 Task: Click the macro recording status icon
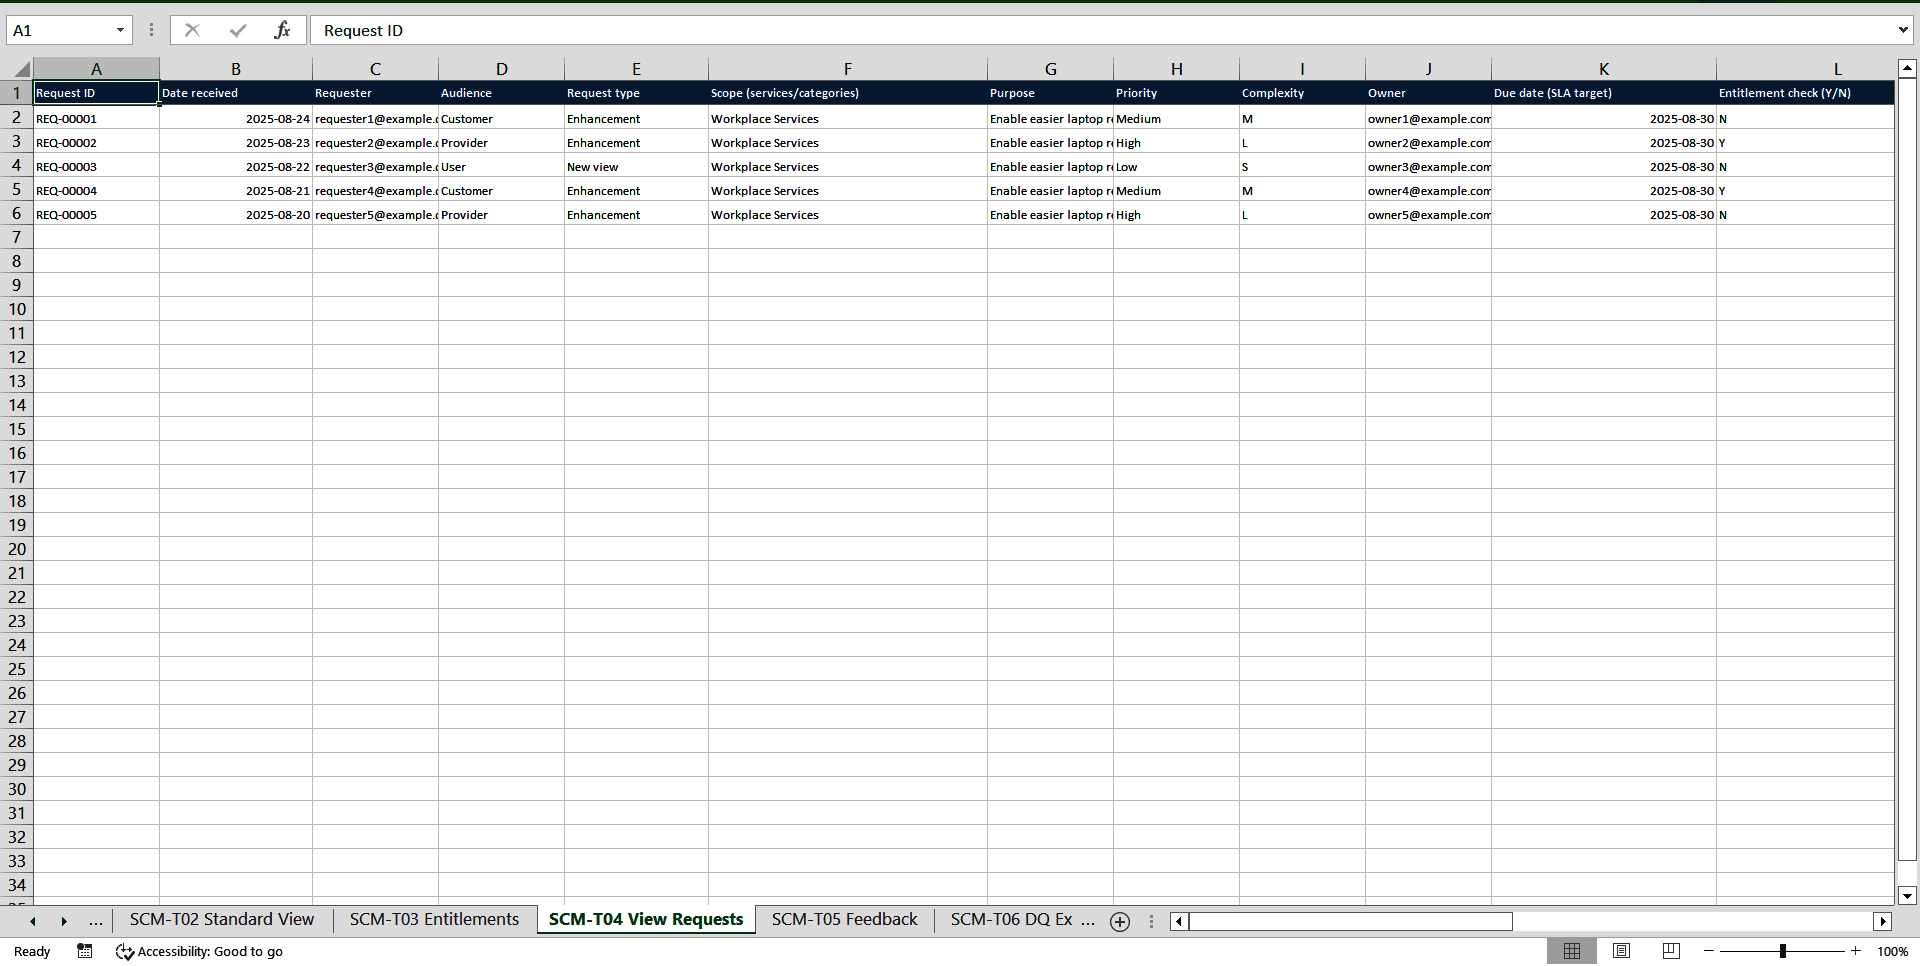point(85,951)
